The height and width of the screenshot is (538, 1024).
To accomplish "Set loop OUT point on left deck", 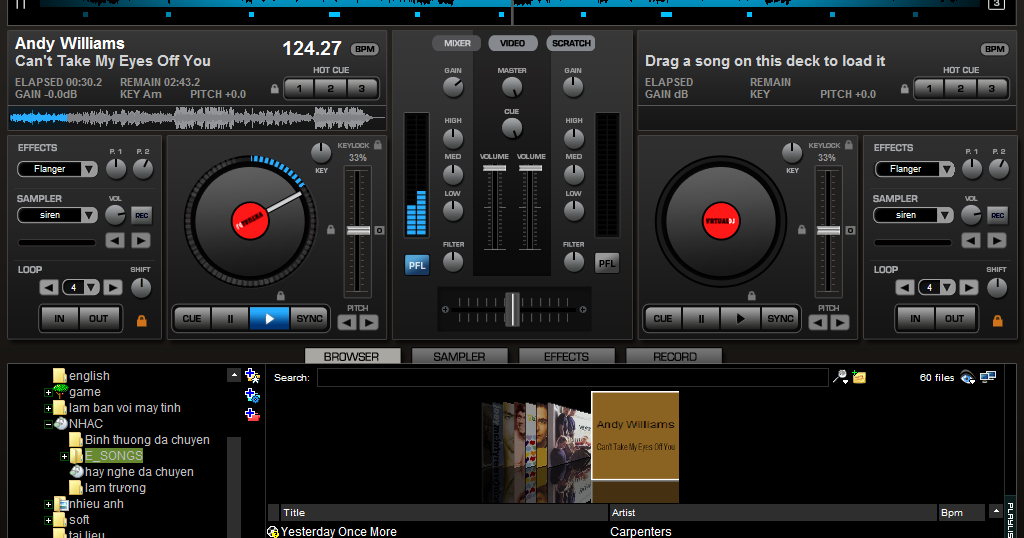I will pos(99,319).
